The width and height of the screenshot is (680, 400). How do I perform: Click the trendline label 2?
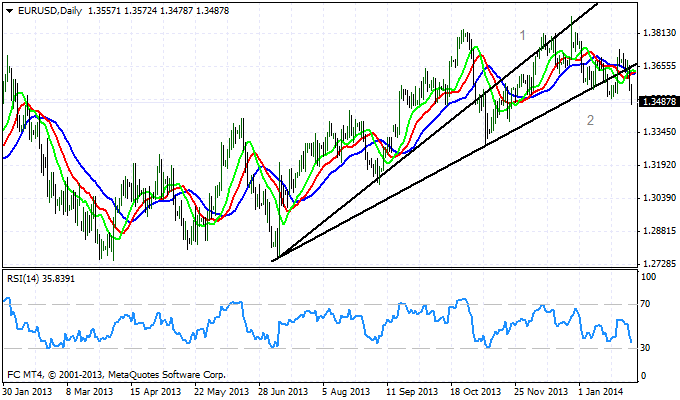(590, 120)
